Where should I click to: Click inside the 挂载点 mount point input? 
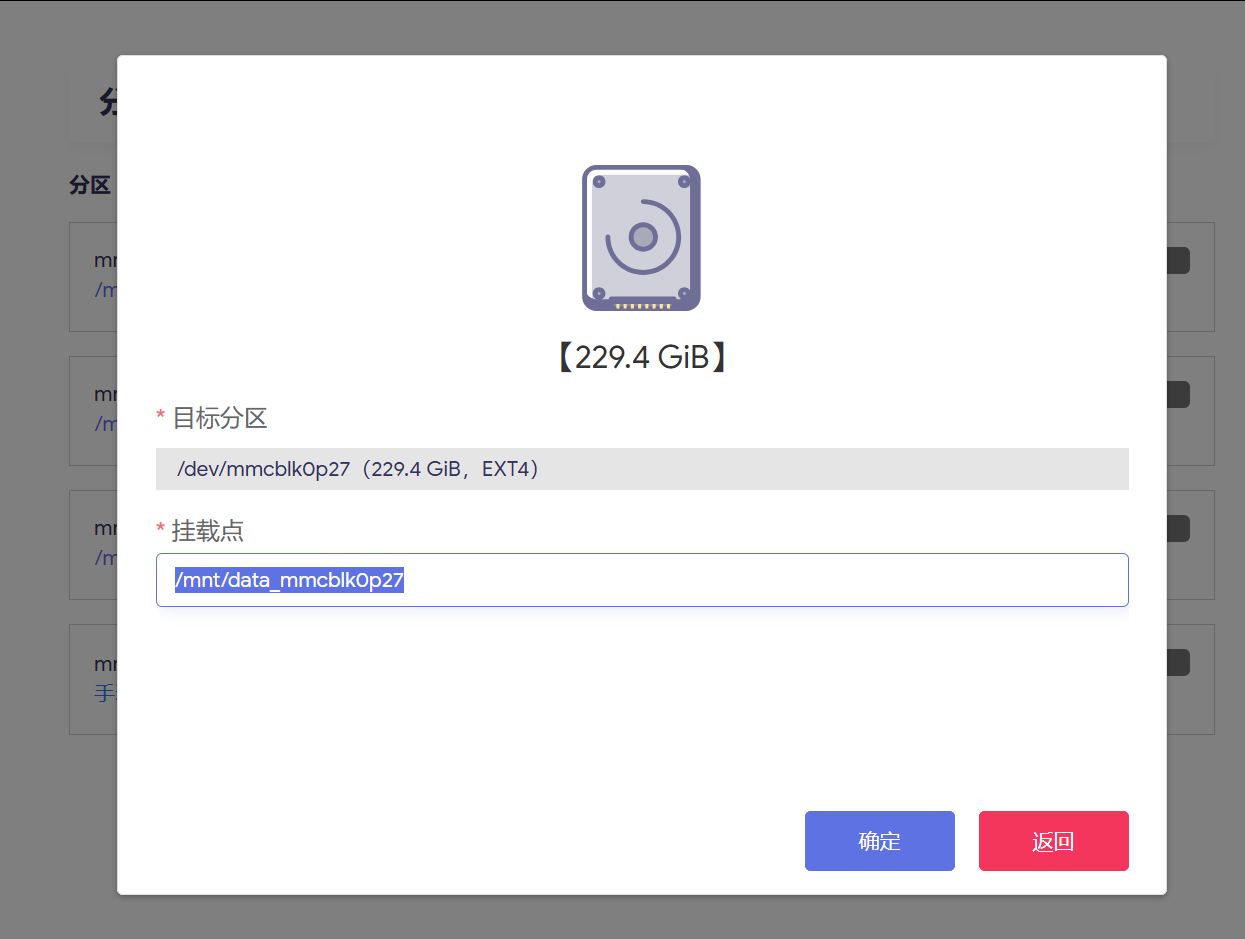[760, 580]
